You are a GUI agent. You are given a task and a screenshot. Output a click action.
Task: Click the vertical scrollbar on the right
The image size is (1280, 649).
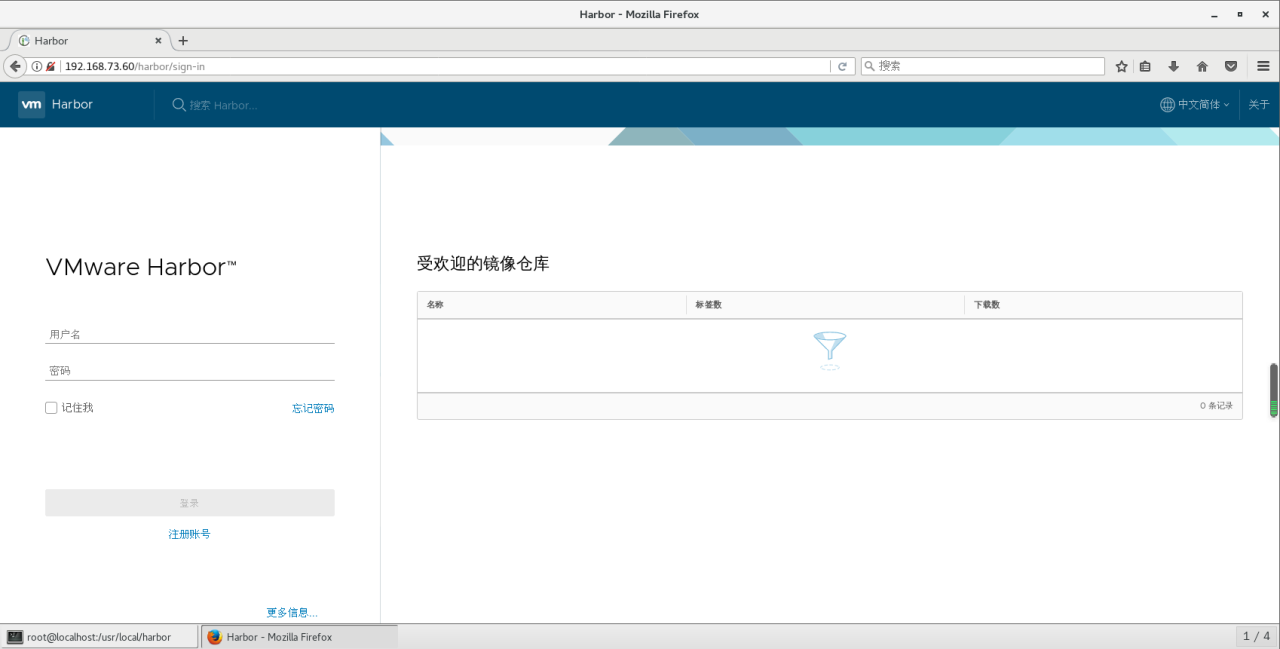pos(1274,388)
